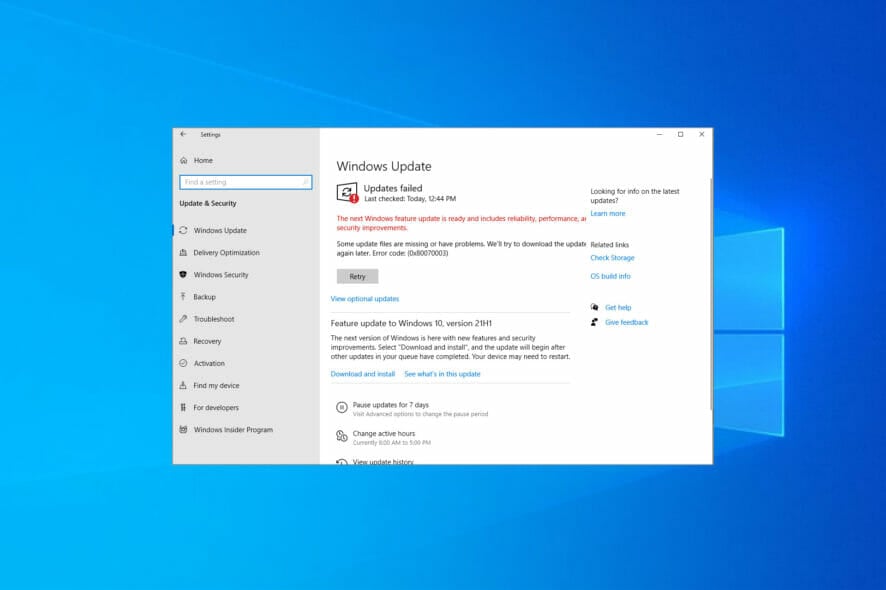Click the Updates failed status icon

tap(347, 193)
